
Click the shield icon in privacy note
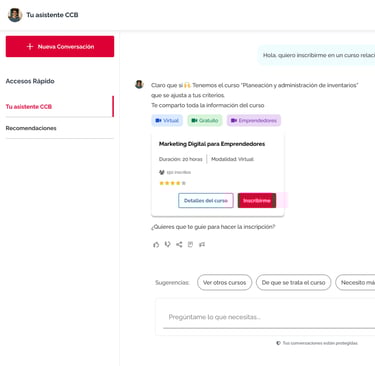pyautogui.click(x=278, y=343)
